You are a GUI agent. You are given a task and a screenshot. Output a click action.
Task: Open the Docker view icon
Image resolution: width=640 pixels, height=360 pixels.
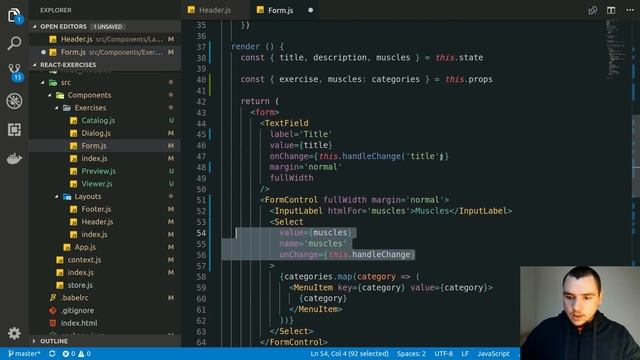(14, 158)
